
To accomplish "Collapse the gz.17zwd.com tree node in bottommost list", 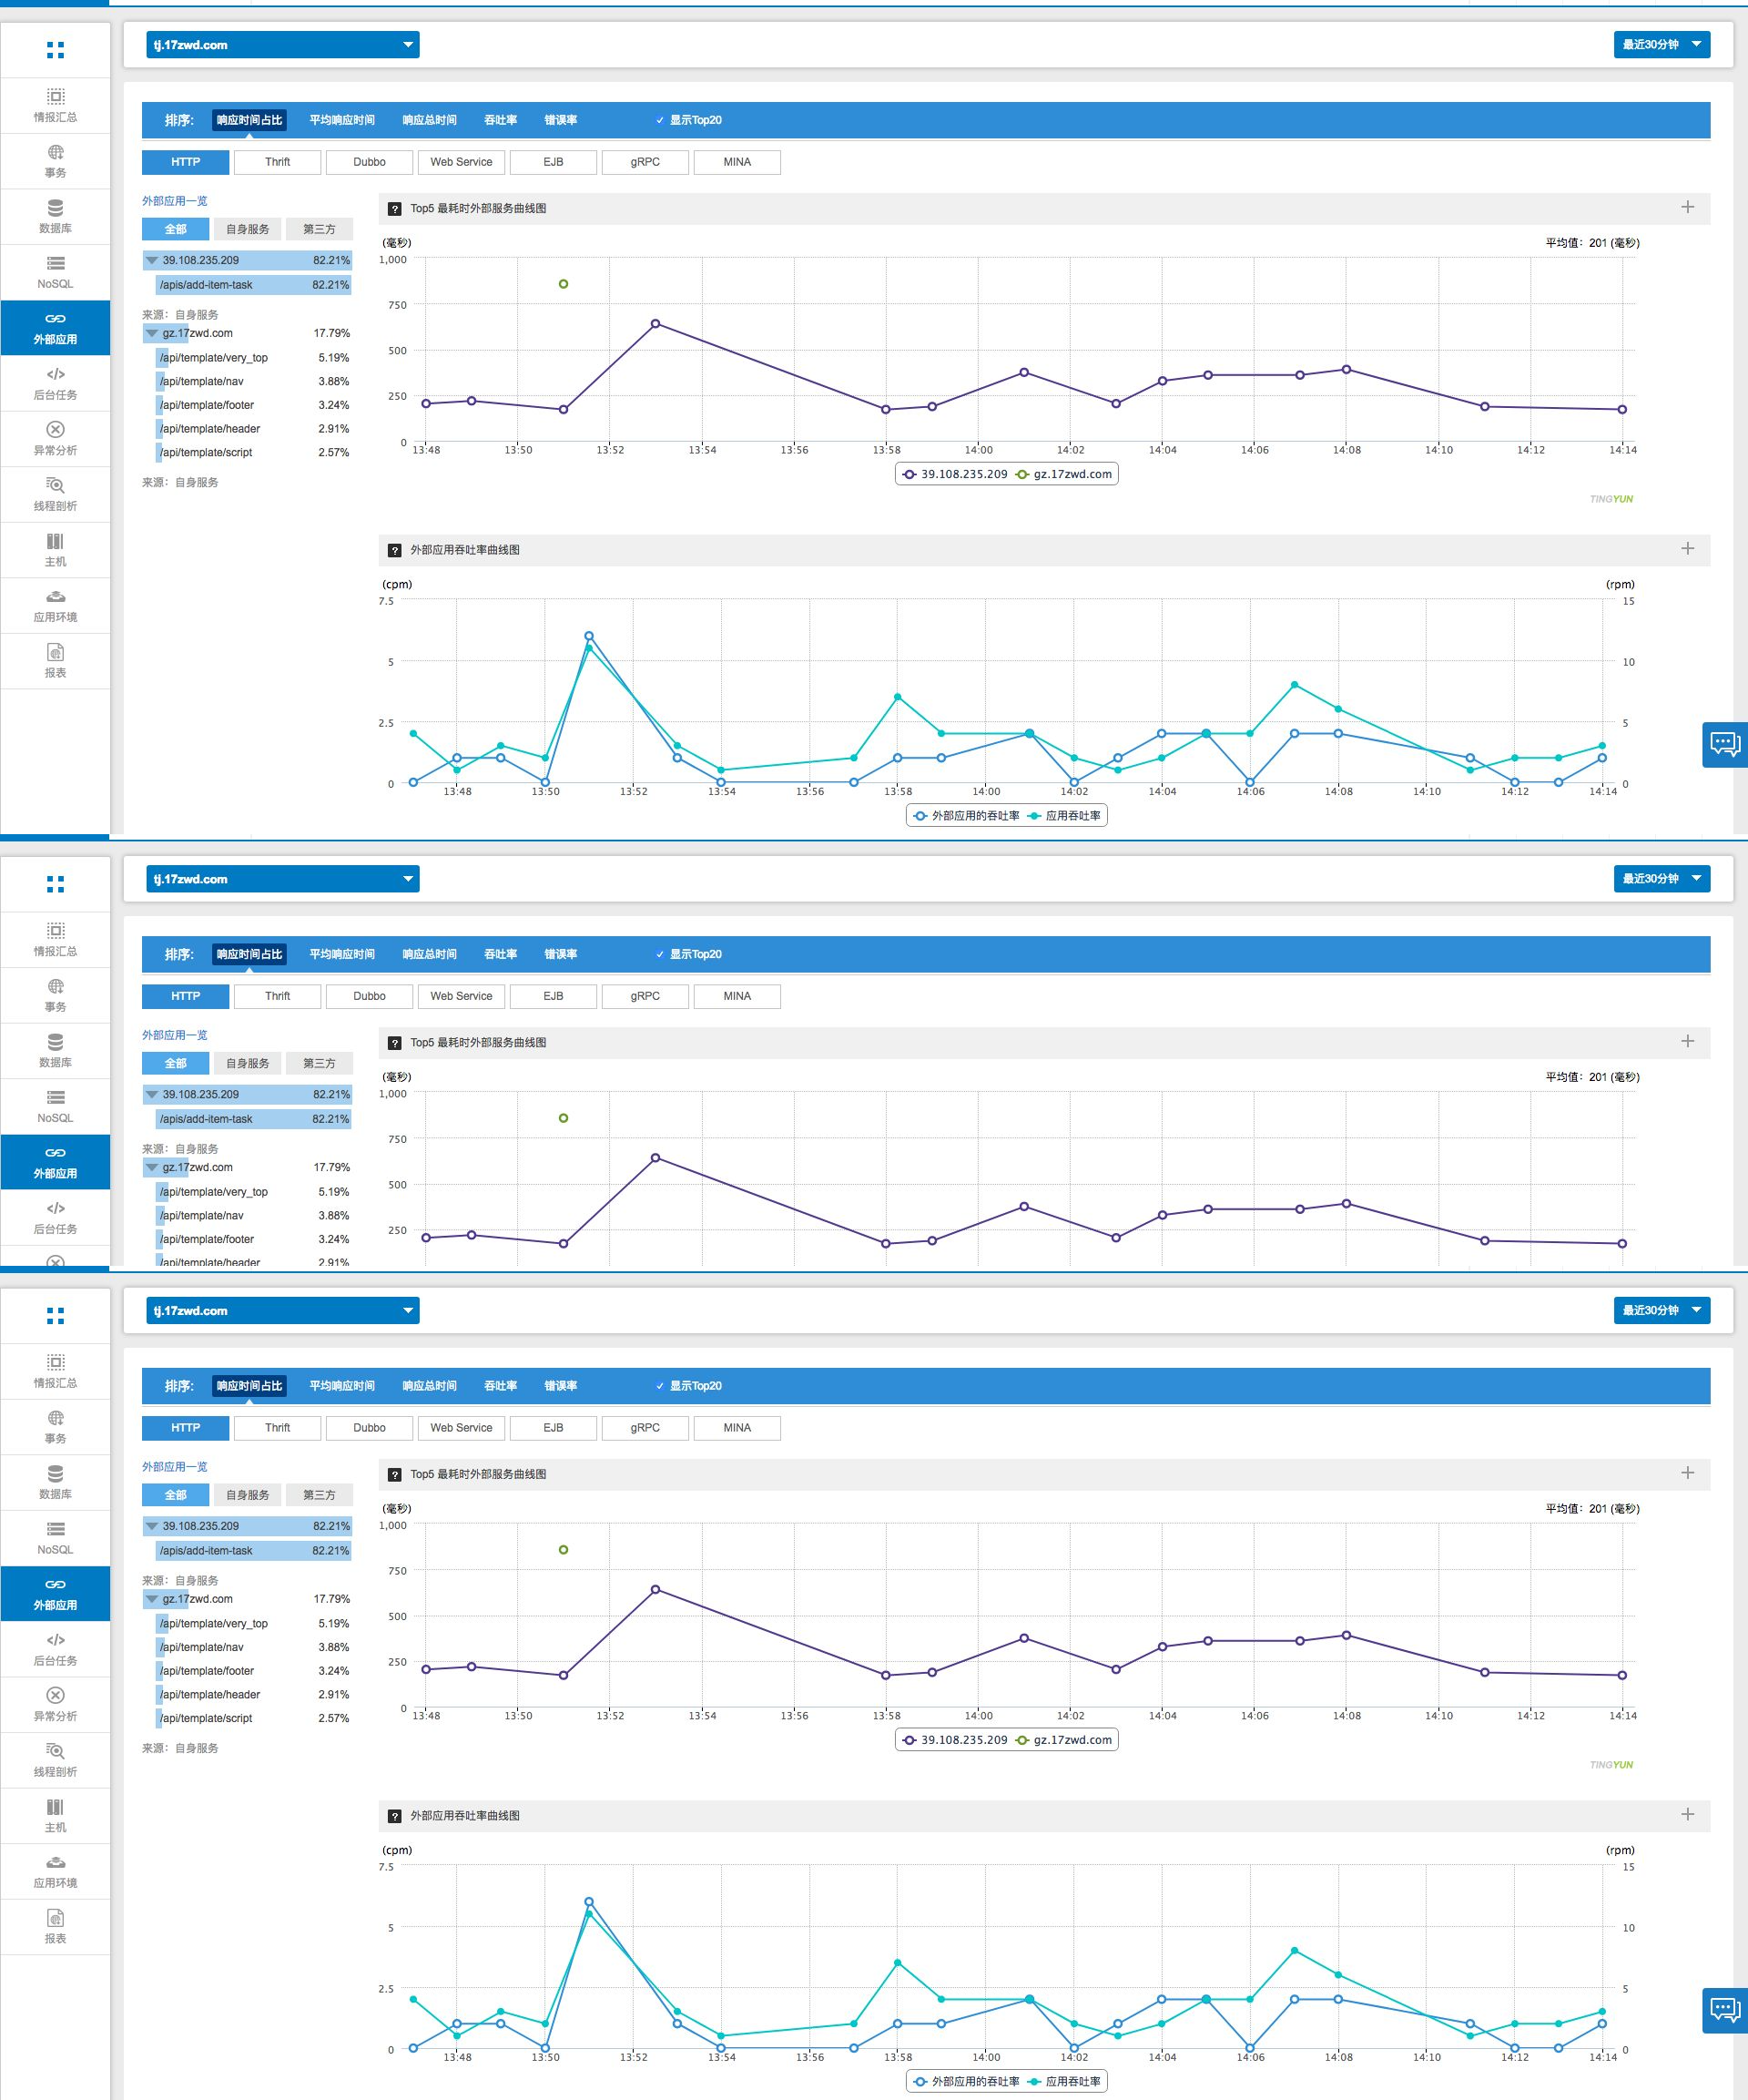I will coord(152,1599).
